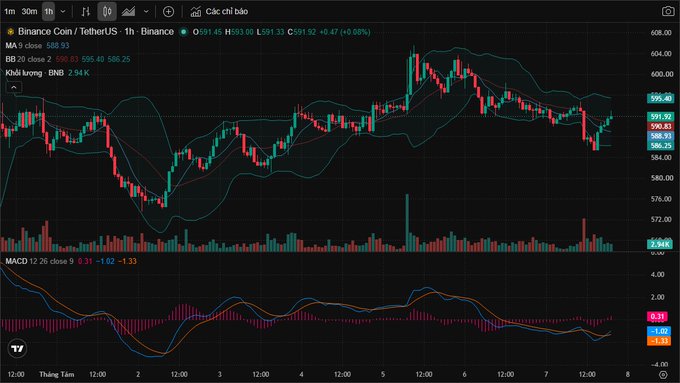Click the 595.40 price axis label
The image size is (680, 383).
tap(660, 98)
